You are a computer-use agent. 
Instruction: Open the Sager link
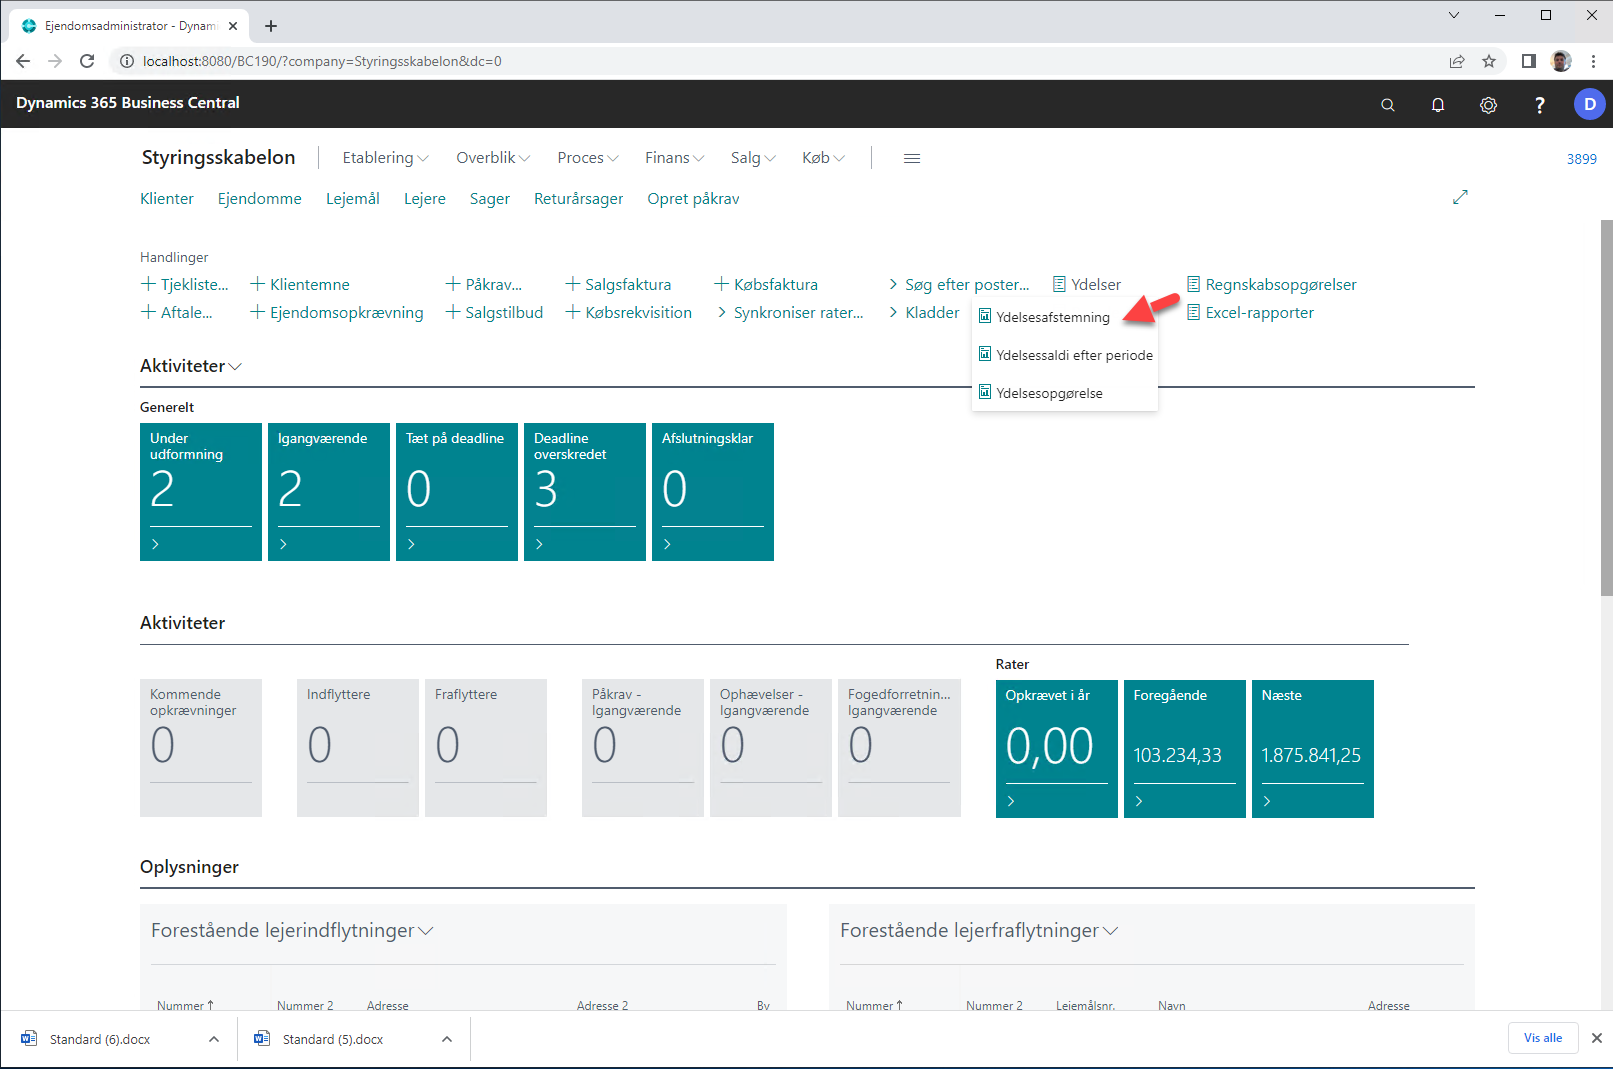pos(490,199)
